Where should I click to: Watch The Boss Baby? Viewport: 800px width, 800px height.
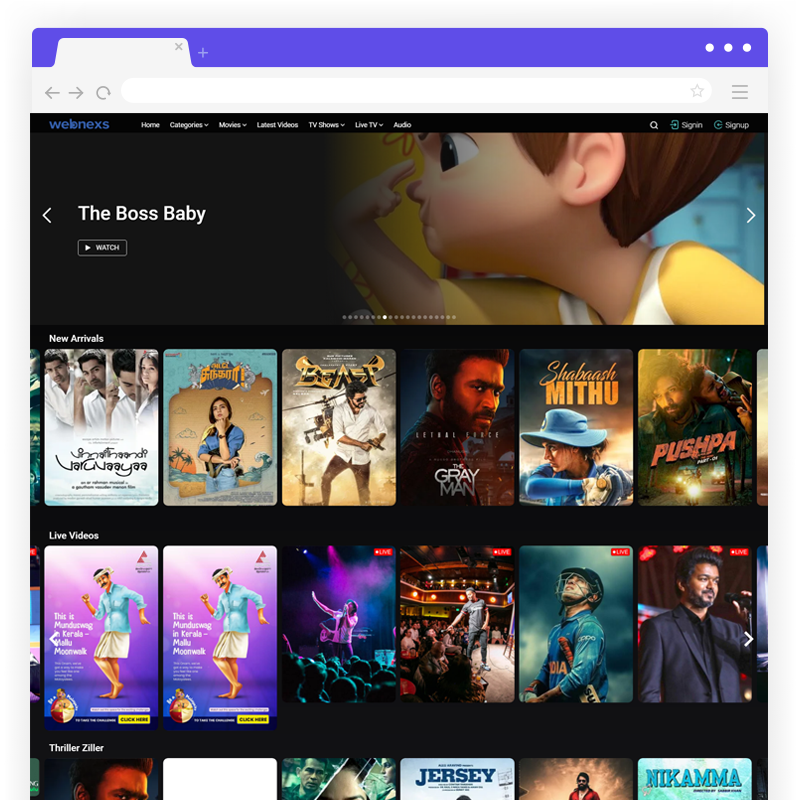pos(102,247)
